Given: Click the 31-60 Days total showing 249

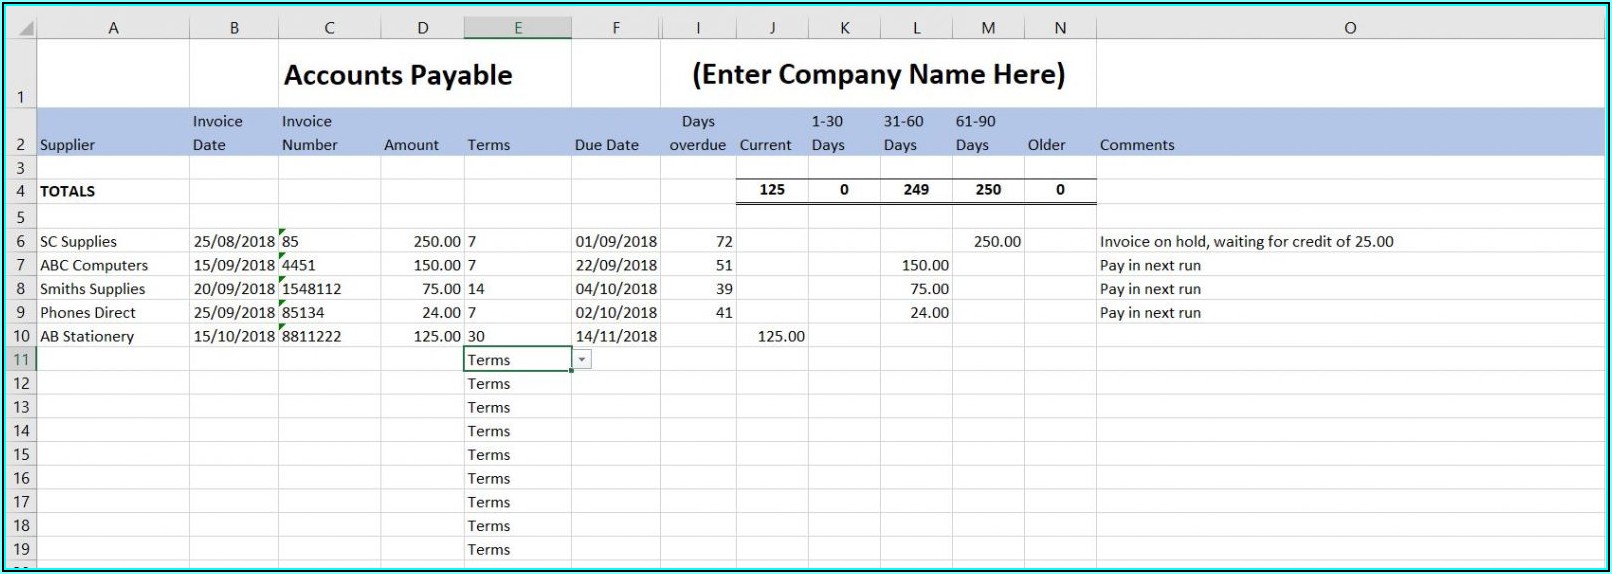Looking at the screenshot, I should [x=916, y=190].
